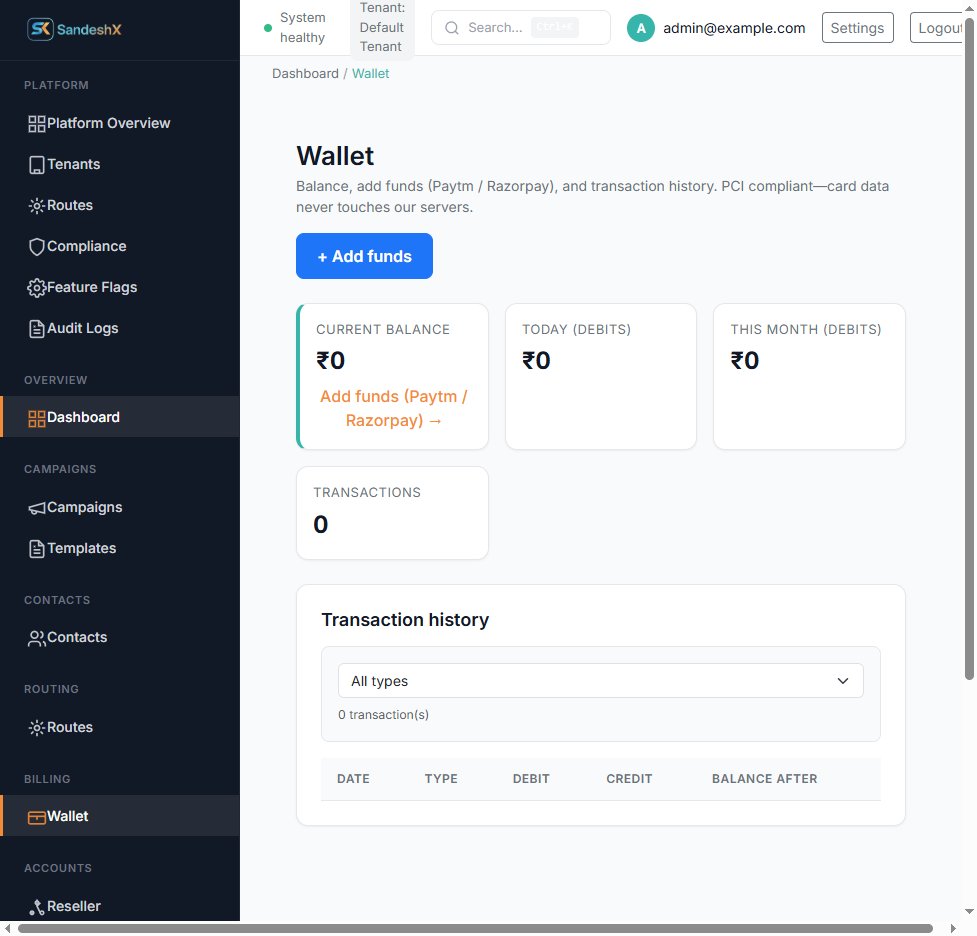Open Campaigns menu item
Screen dimensions: 977x936
[x=120, y=508]
